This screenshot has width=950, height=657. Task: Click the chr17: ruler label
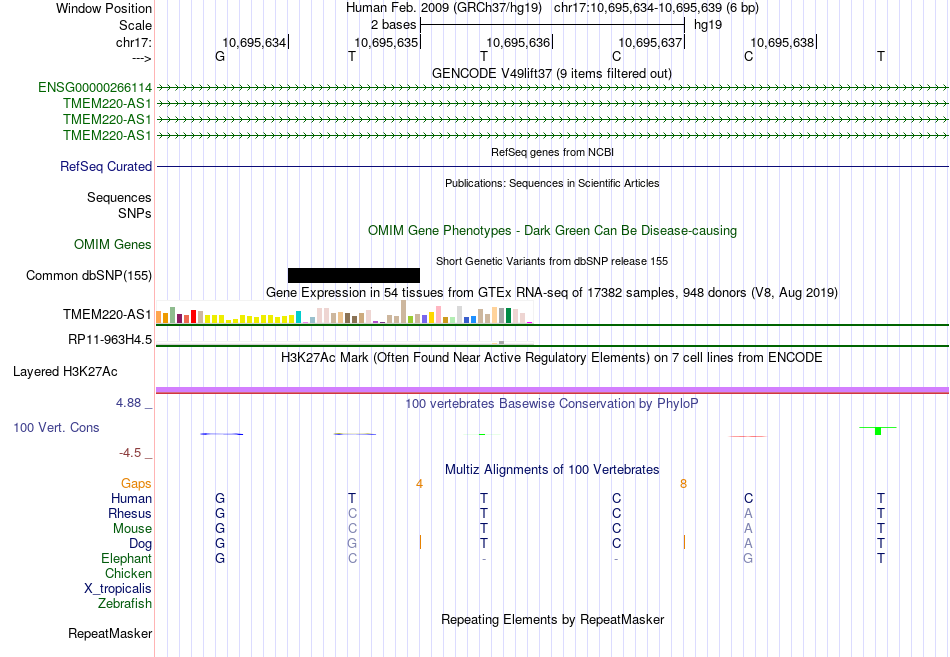click(133, 42)
